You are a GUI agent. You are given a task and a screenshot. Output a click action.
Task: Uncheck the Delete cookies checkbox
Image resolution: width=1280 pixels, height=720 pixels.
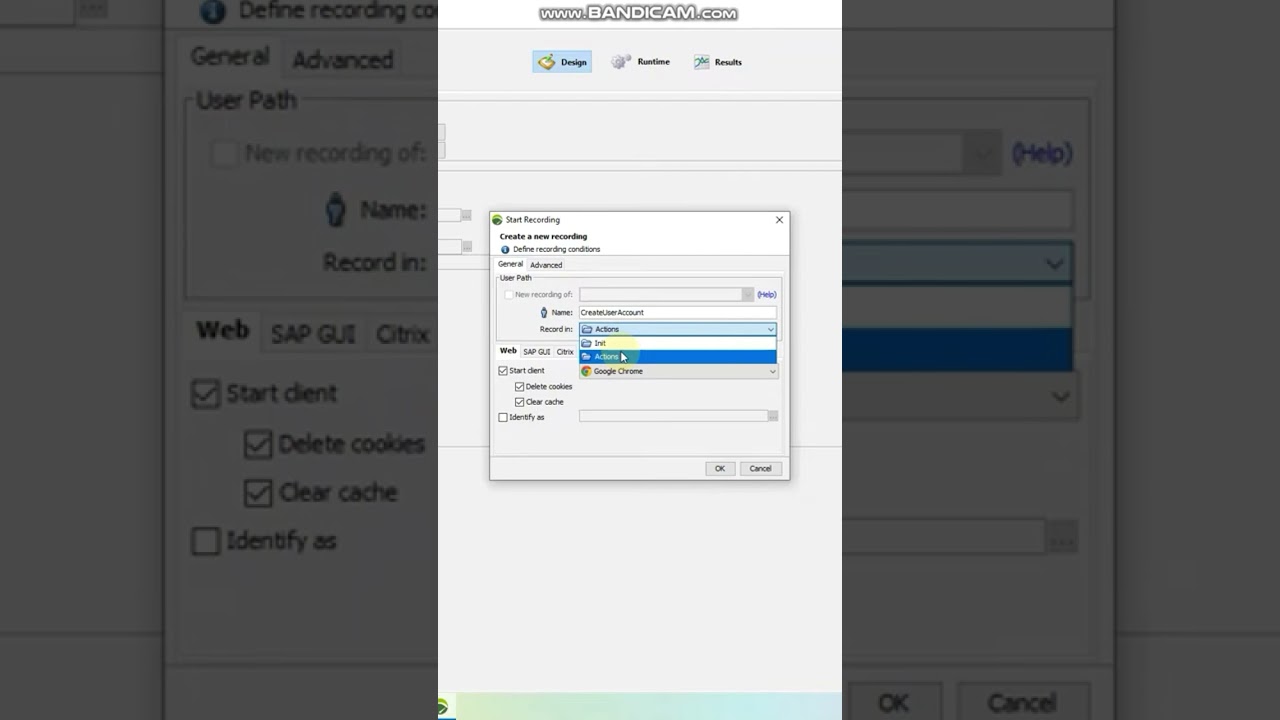pos(519,387)
